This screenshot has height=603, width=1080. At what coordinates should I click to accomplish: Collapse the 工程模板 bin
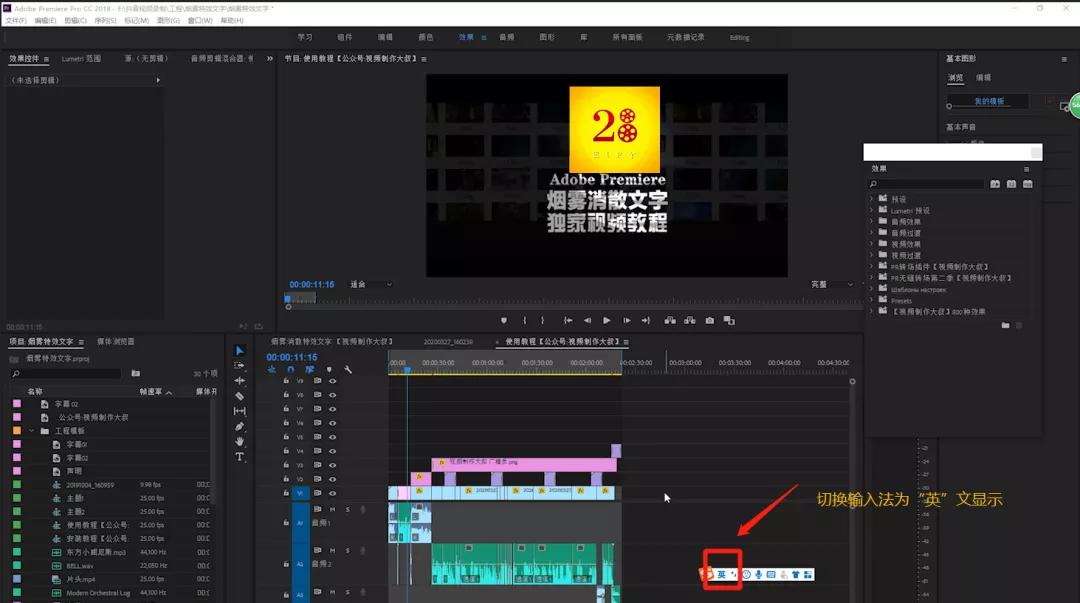coord(32,431)
